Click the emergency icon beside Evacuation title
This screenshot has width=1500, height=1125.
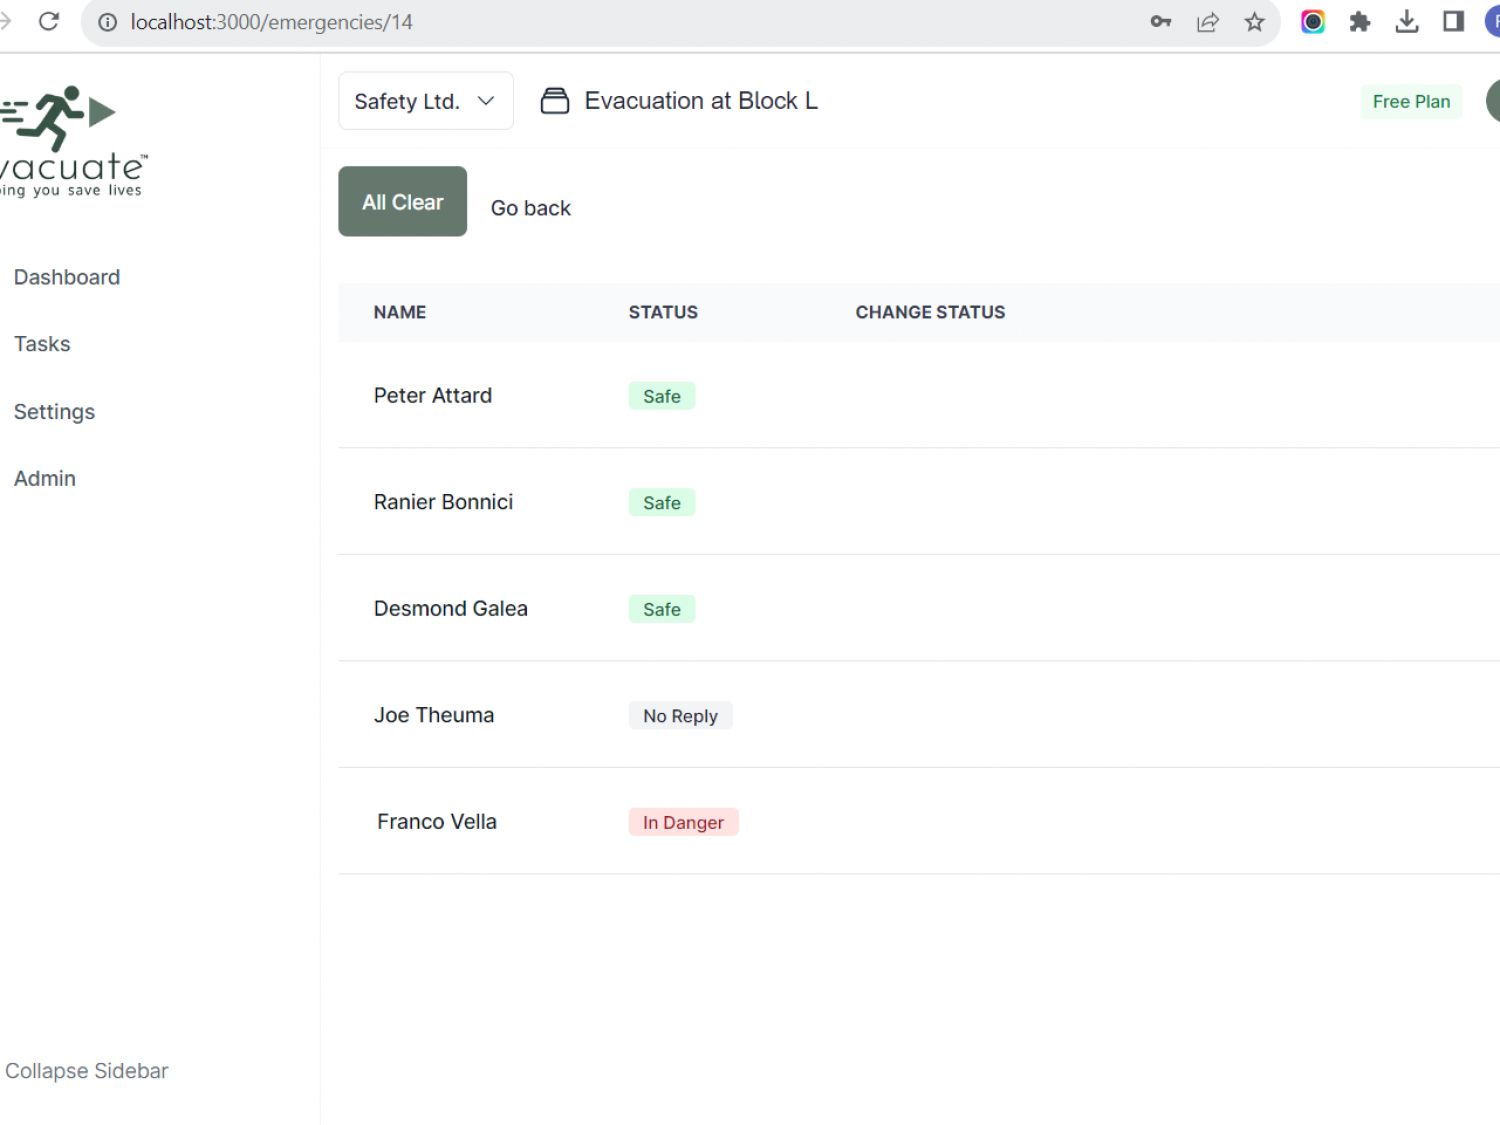click(x=555, y=101)
